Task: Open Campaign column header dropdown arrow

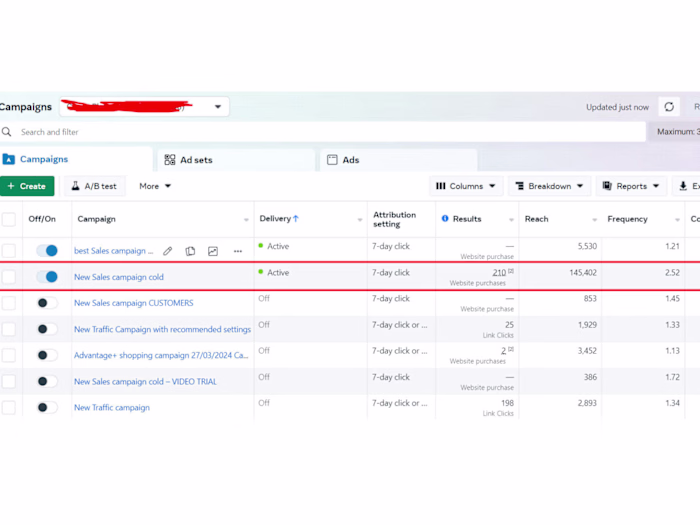Action: pyautogui.click(x=246, y=220)
